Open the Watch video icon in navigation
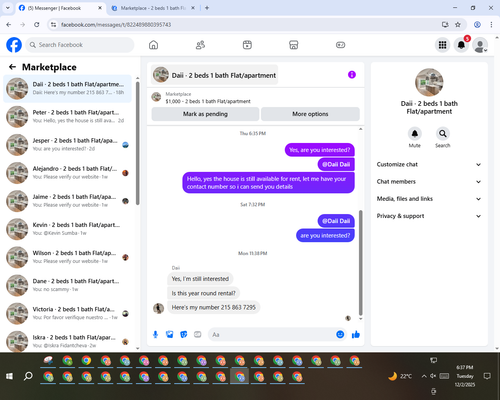Image resolution: width=500 pixels, height=400 pixels. click(x=247, y=45)
